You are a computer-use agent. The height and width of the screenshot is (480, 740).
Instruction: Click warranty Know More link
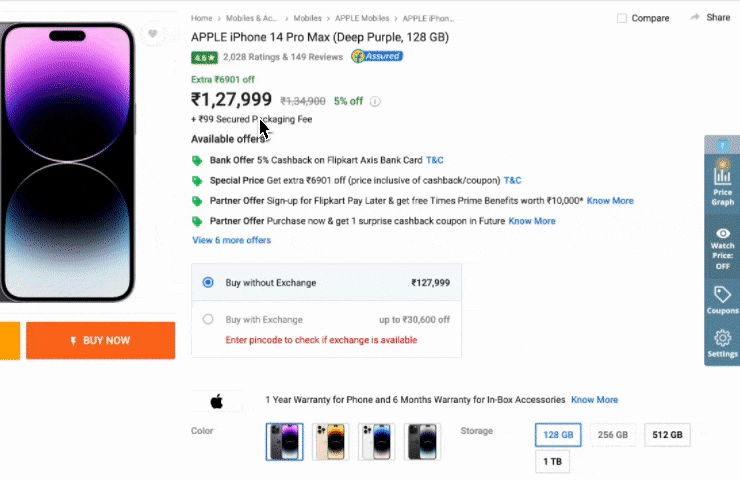pyautogui.click(x=594, y=400)
